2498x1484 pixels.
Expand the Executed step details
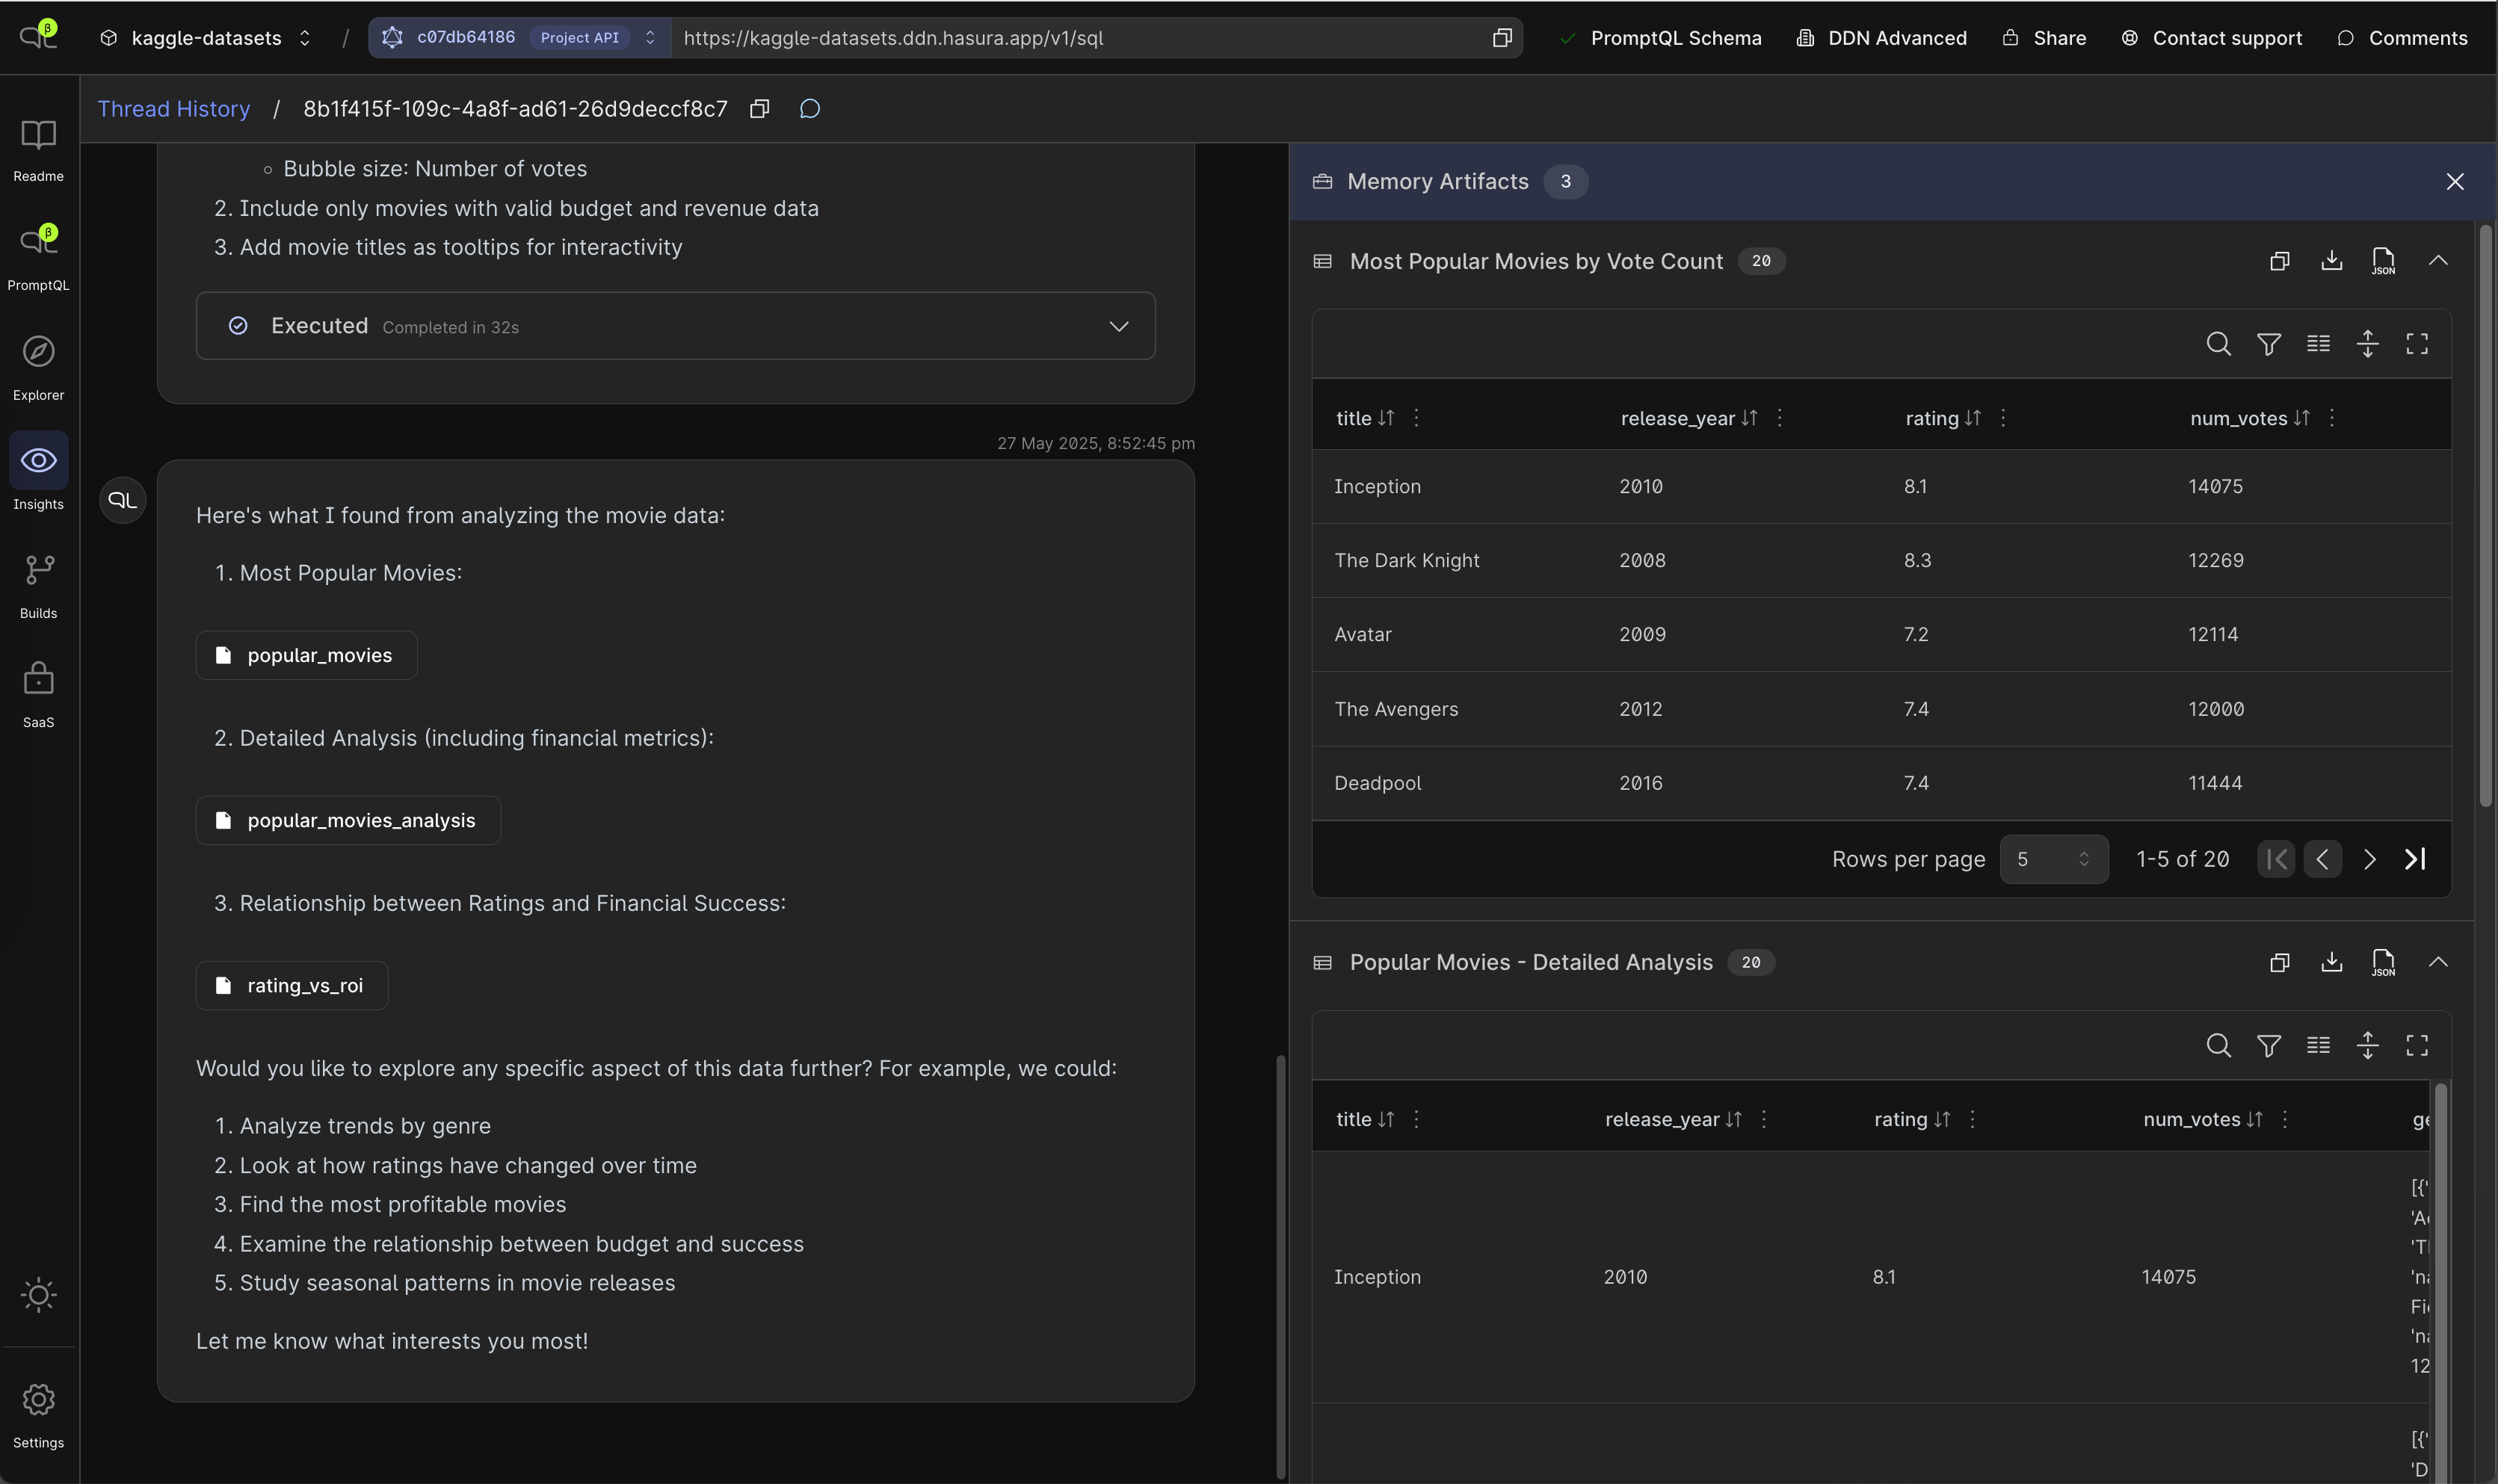1118,326
